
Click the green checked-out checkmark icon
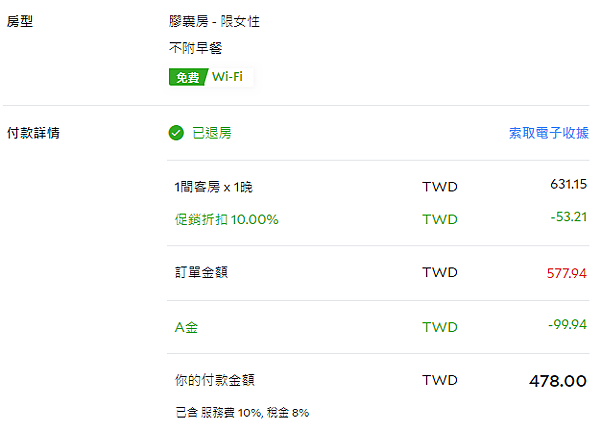(x=176, y=133)
